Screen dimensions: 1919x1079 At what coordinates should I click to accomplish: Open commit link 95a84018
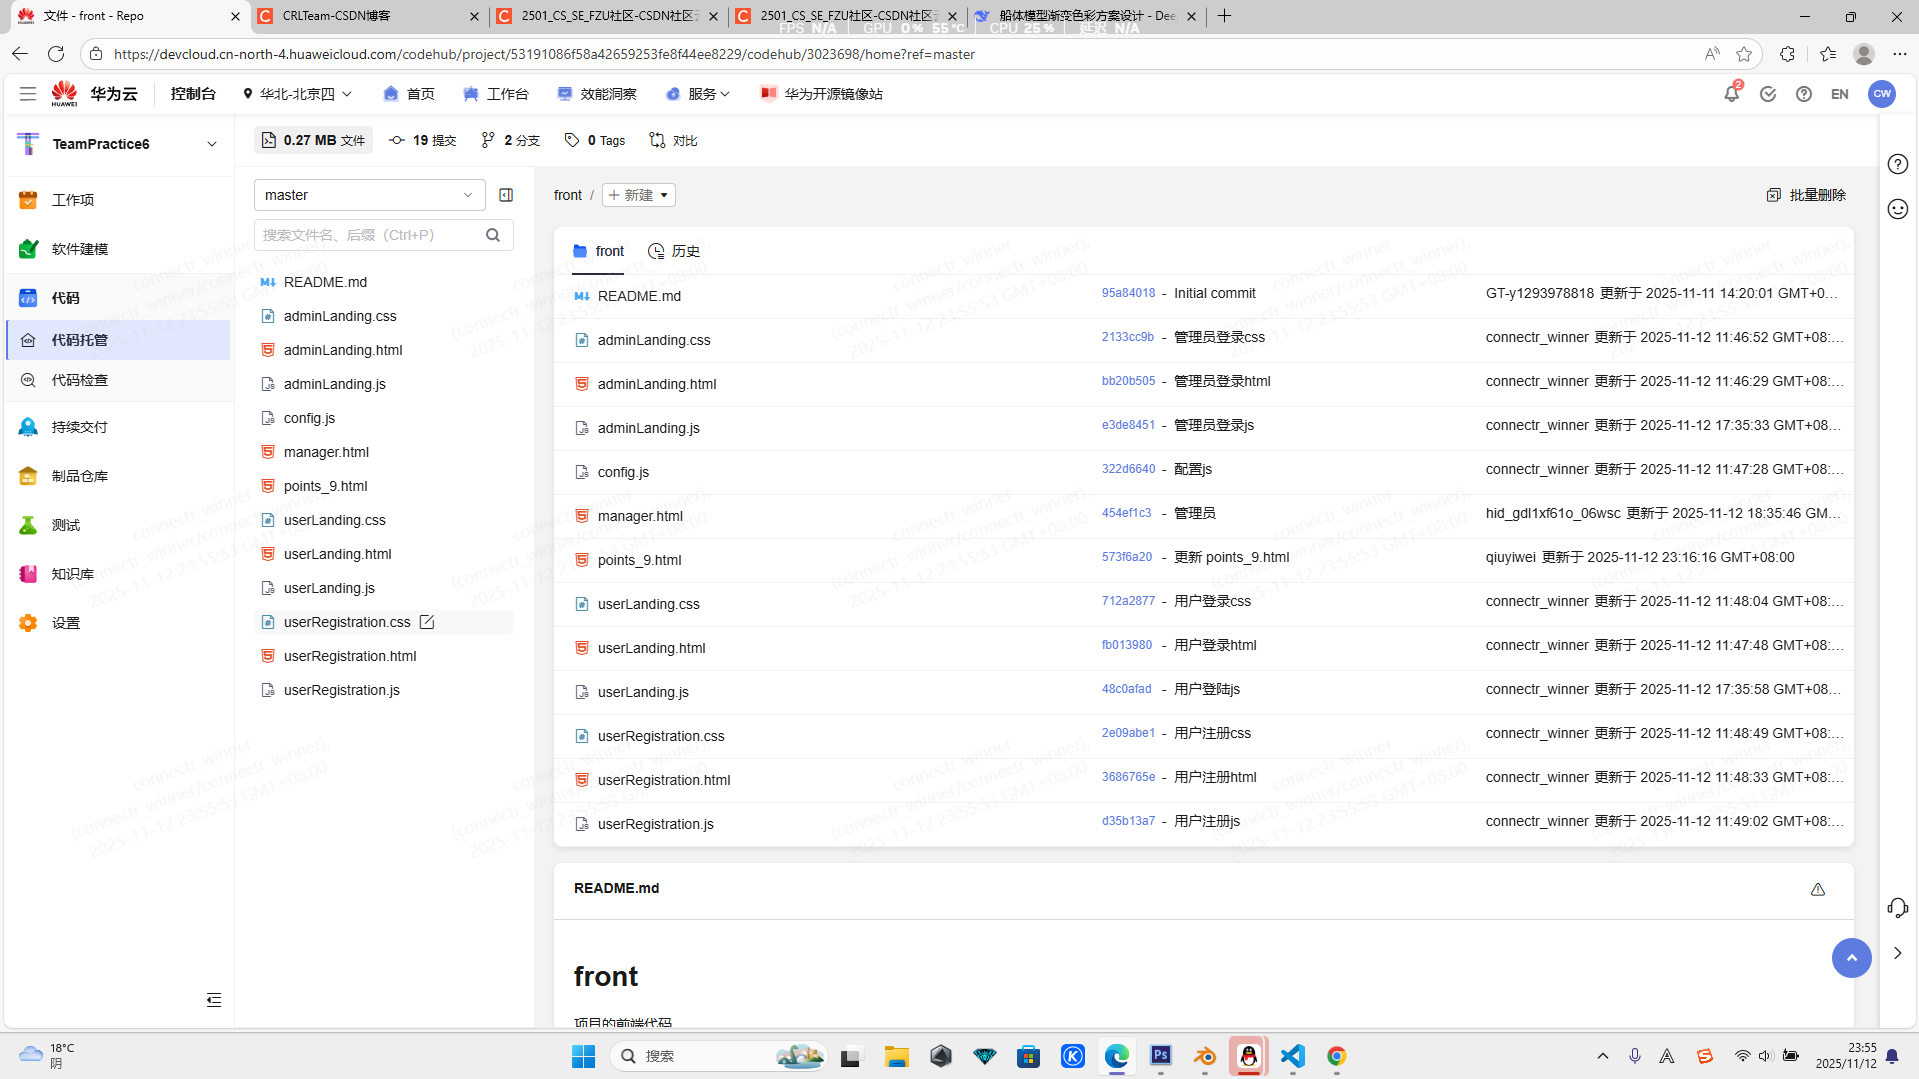(1128, 293)
